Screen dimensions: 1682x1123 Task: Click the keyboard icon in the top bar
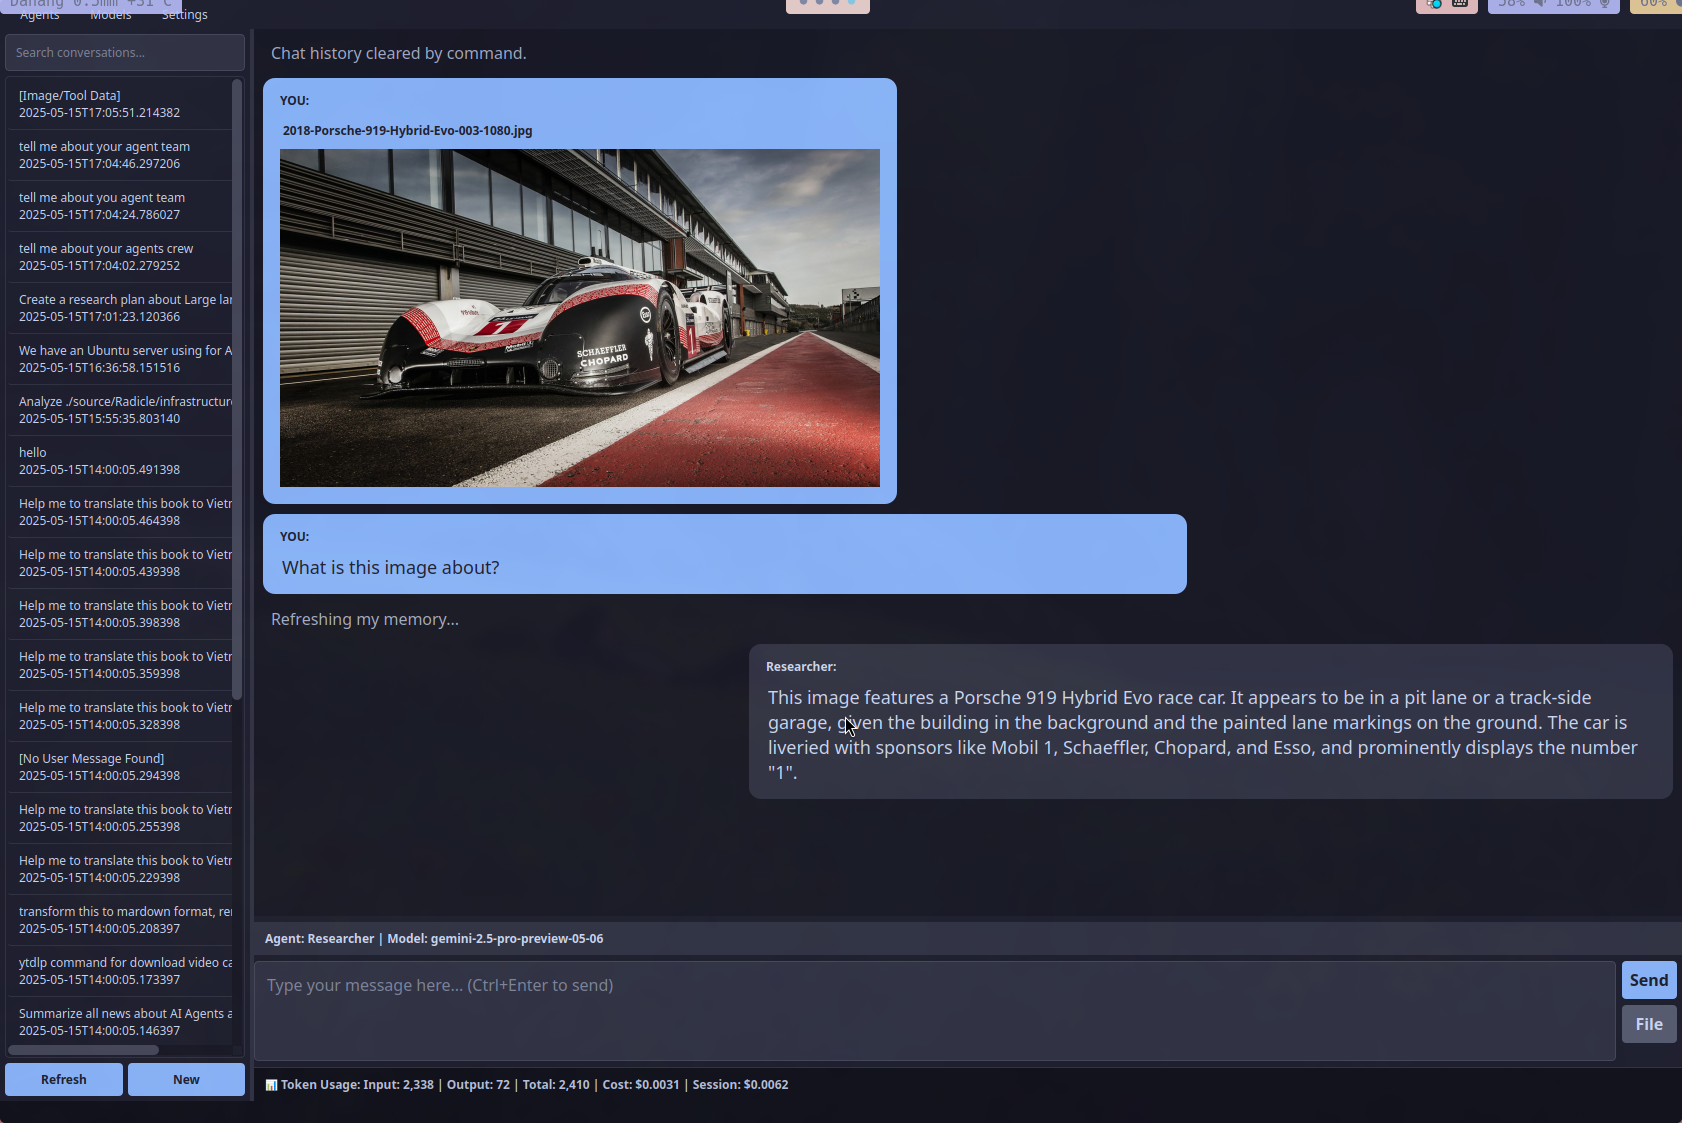tap(1460, 3)
